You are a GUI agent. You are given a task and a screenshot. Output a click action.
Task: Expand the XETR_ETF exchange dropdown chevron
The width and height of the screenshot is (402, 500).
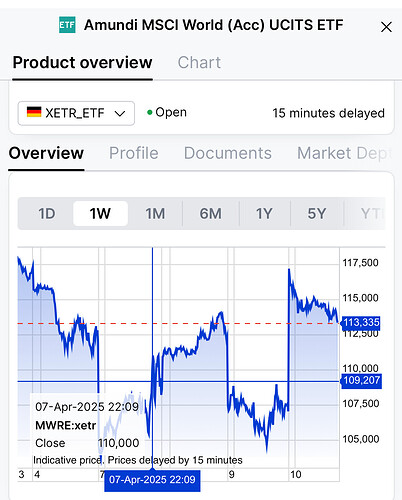tap(120, 114)
